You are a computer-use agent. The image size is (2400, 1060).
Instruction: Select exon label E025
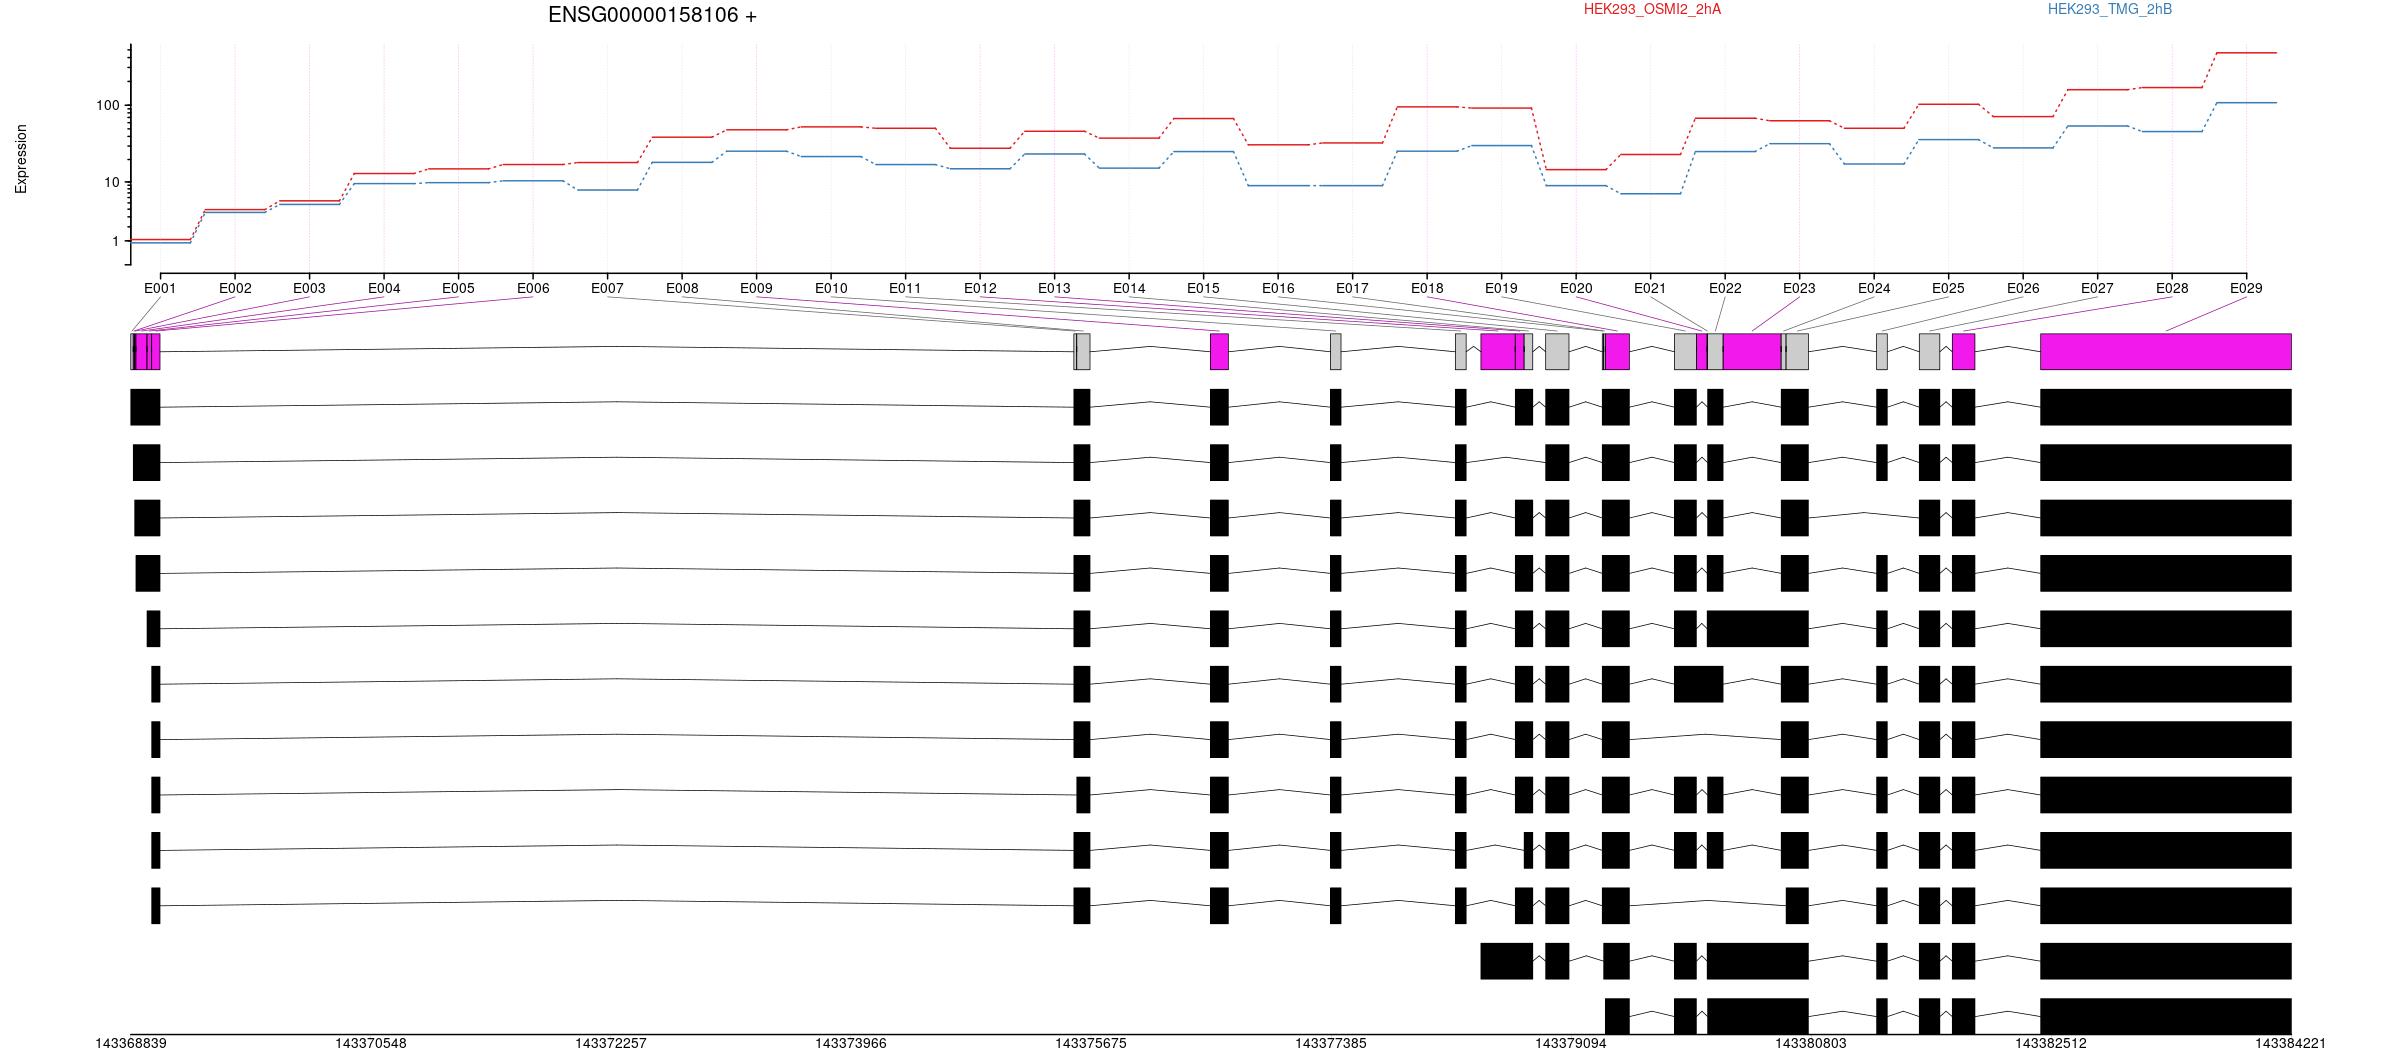coord(1948,288)
